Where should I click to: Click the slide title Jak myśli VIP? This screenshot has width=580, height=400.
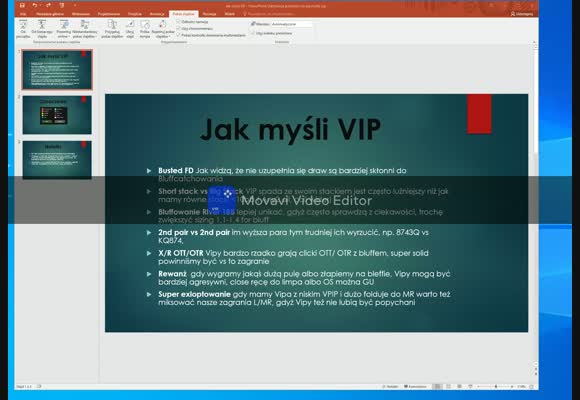pyautogui.click(x=290, y=129)
